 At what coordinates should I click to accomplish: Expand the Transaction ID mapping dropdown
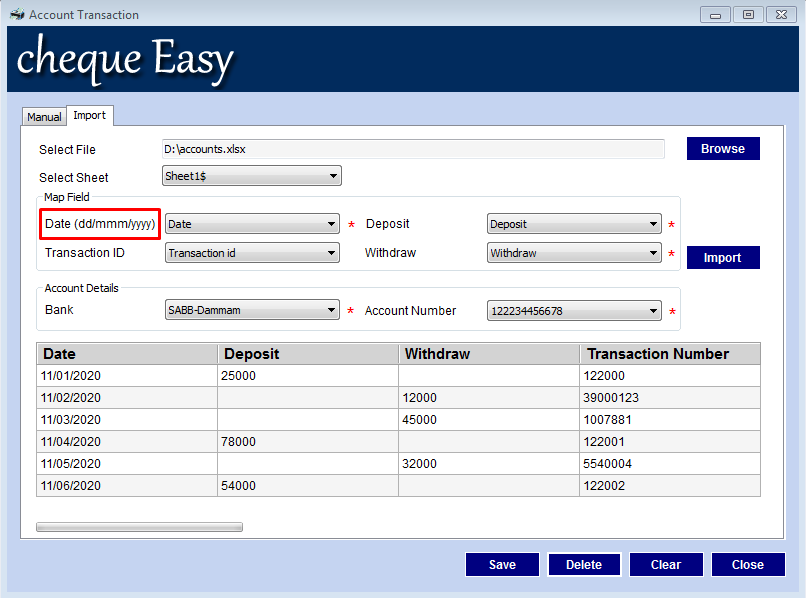pos(332,253)
